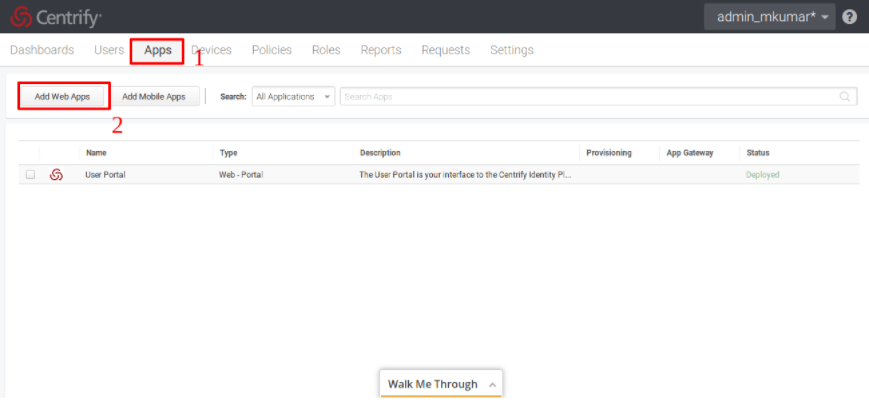Image resolution: width=869 pixels, height=405 pixels.
Task: Click the Add Web Apps button
Action: coord(62,96)
